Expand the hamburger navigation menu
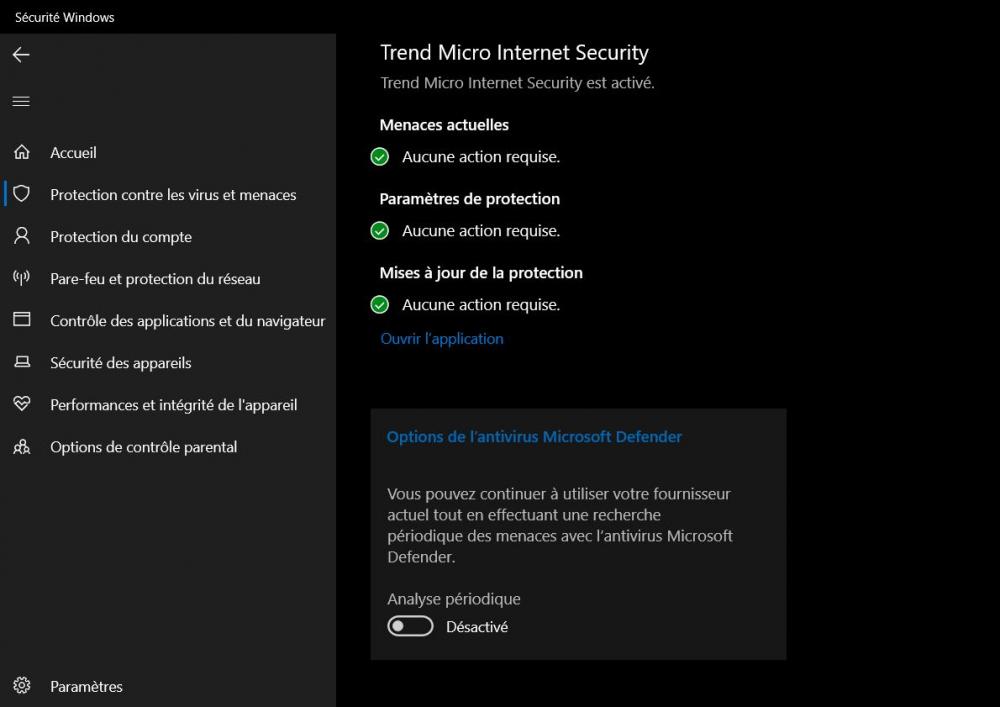 tap(21, 101)
